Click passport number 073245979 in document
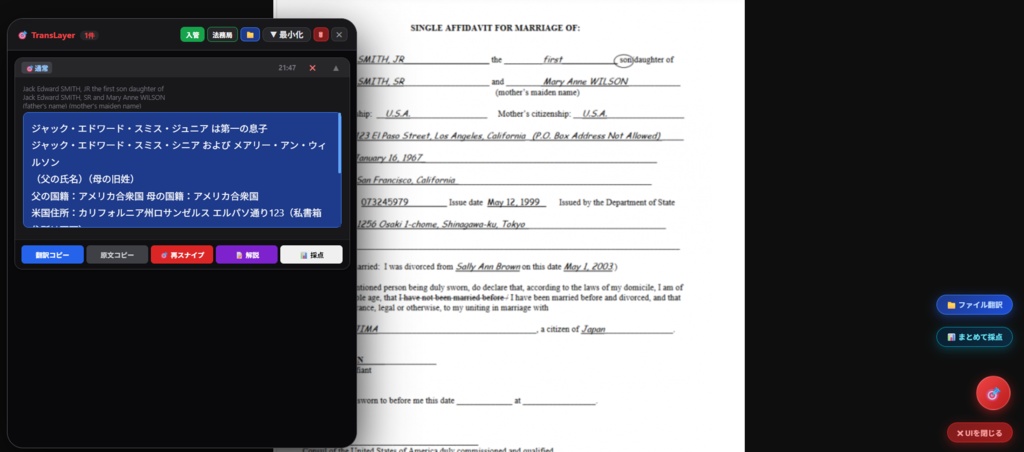The height and width of the screenshot is (452, 1024). 385,202
